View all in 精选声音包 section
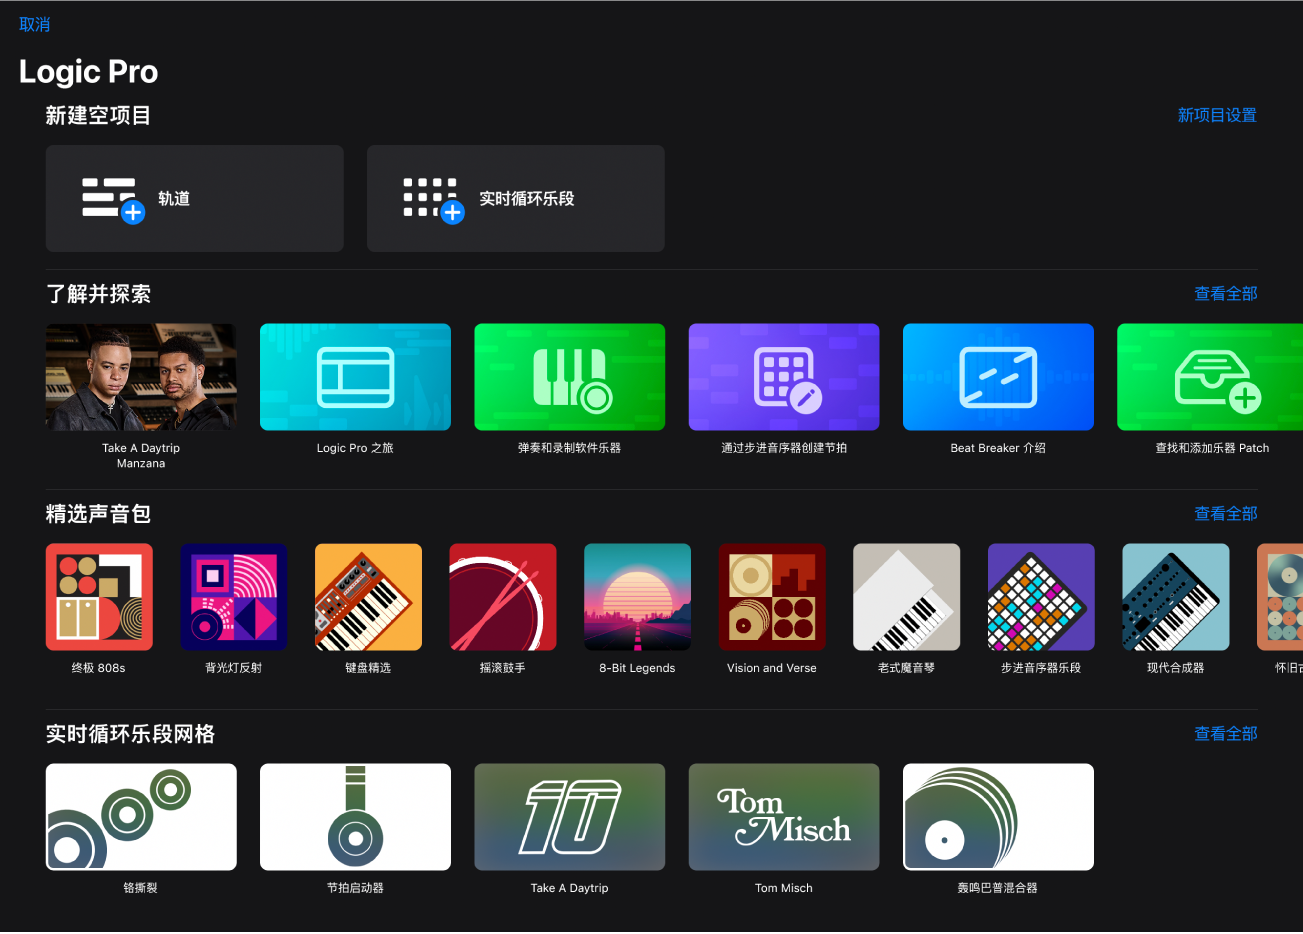 coord(1226,513)
